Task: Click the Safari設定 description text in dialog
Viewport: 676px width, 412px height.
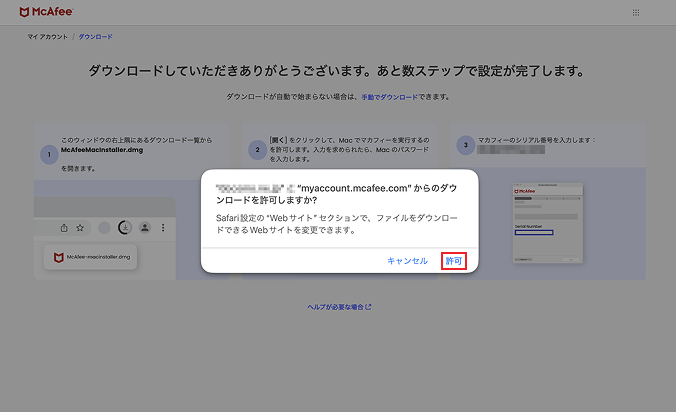Action: tap(337, 224)
